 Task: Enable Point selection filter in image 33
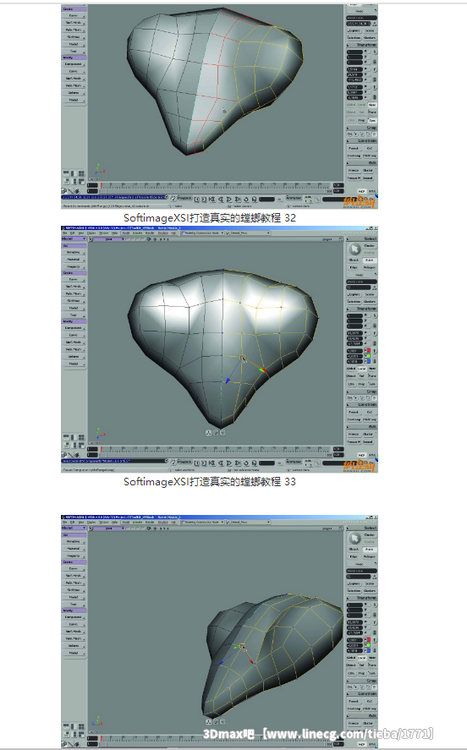click(x=369, y=260)
